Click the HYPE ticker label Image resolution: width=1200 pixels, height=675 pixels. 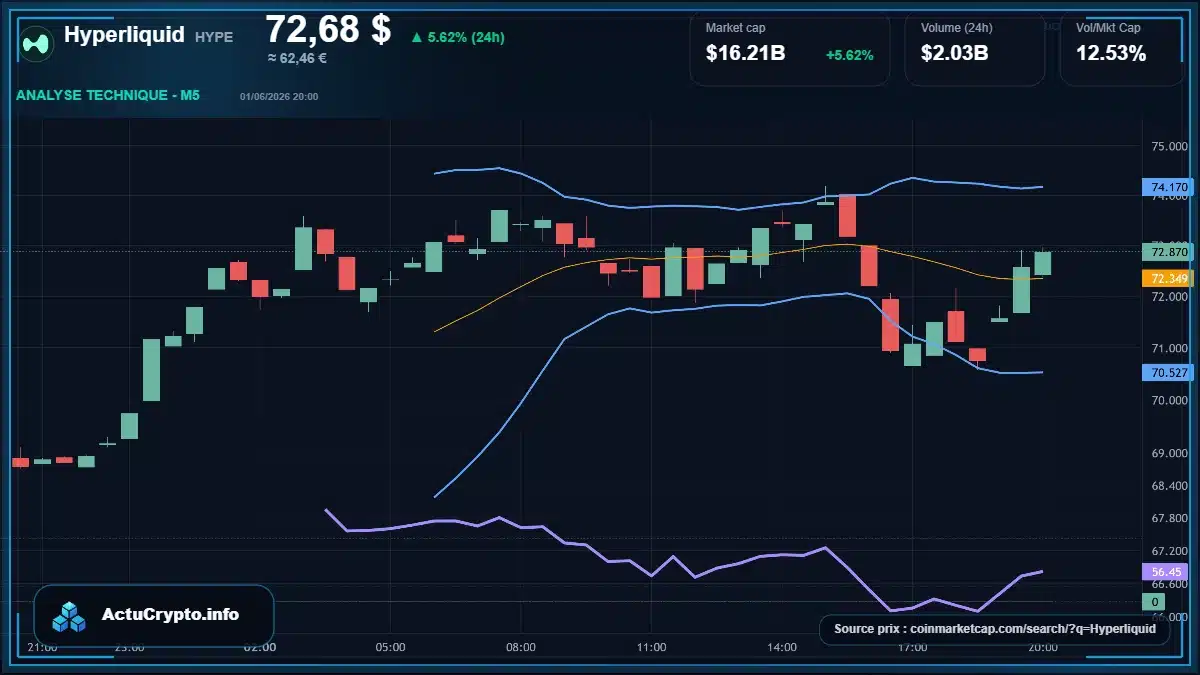(x=214, y=37)
